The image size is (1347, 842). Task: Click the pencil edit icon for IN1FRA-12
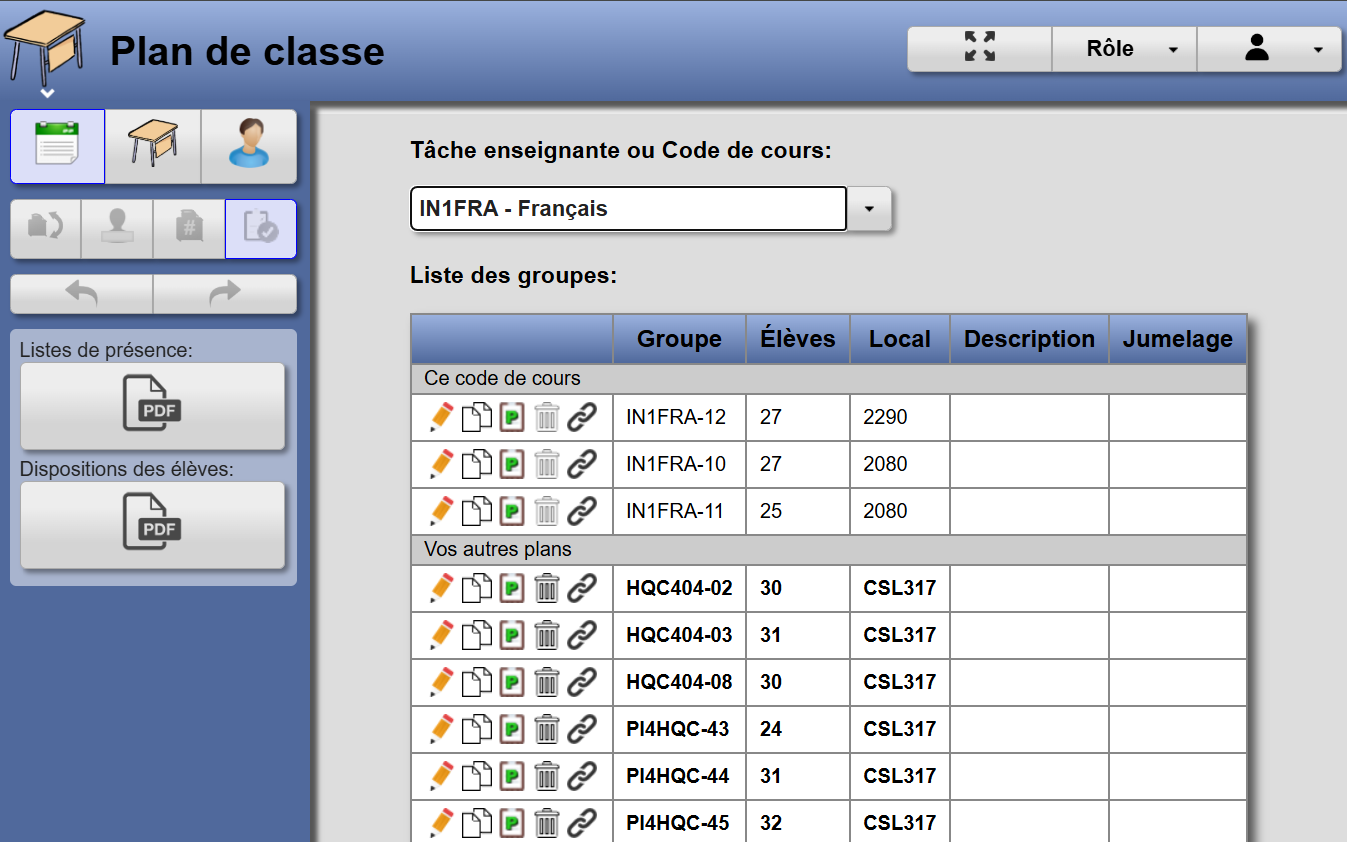(x=441, y=417)
